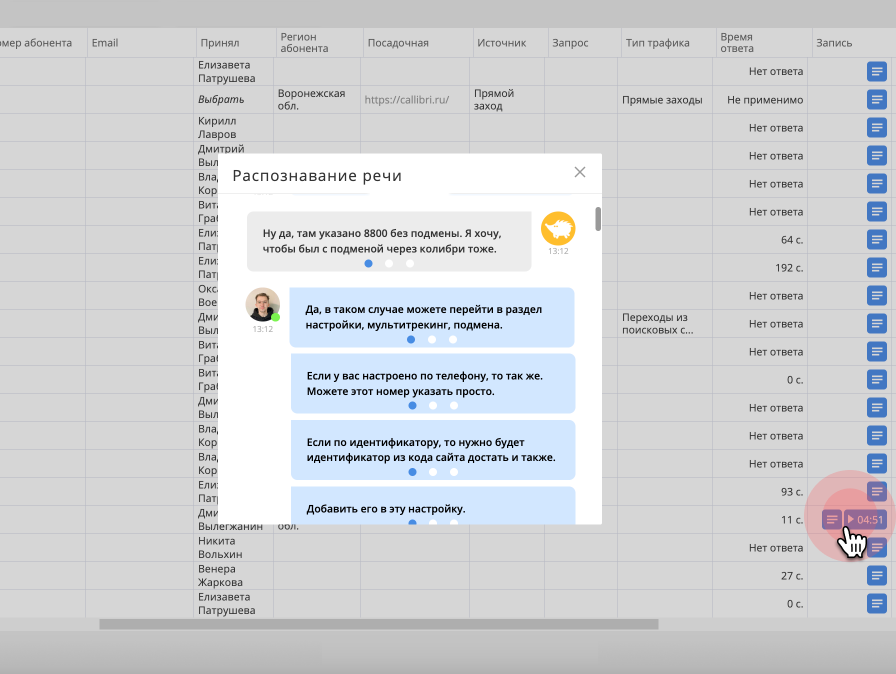Viewport: 896px width, 674px height.
Task: Open the transcript icon in the Воронежская обл. row
Action: pyautogui.click(x=876, y=100)
